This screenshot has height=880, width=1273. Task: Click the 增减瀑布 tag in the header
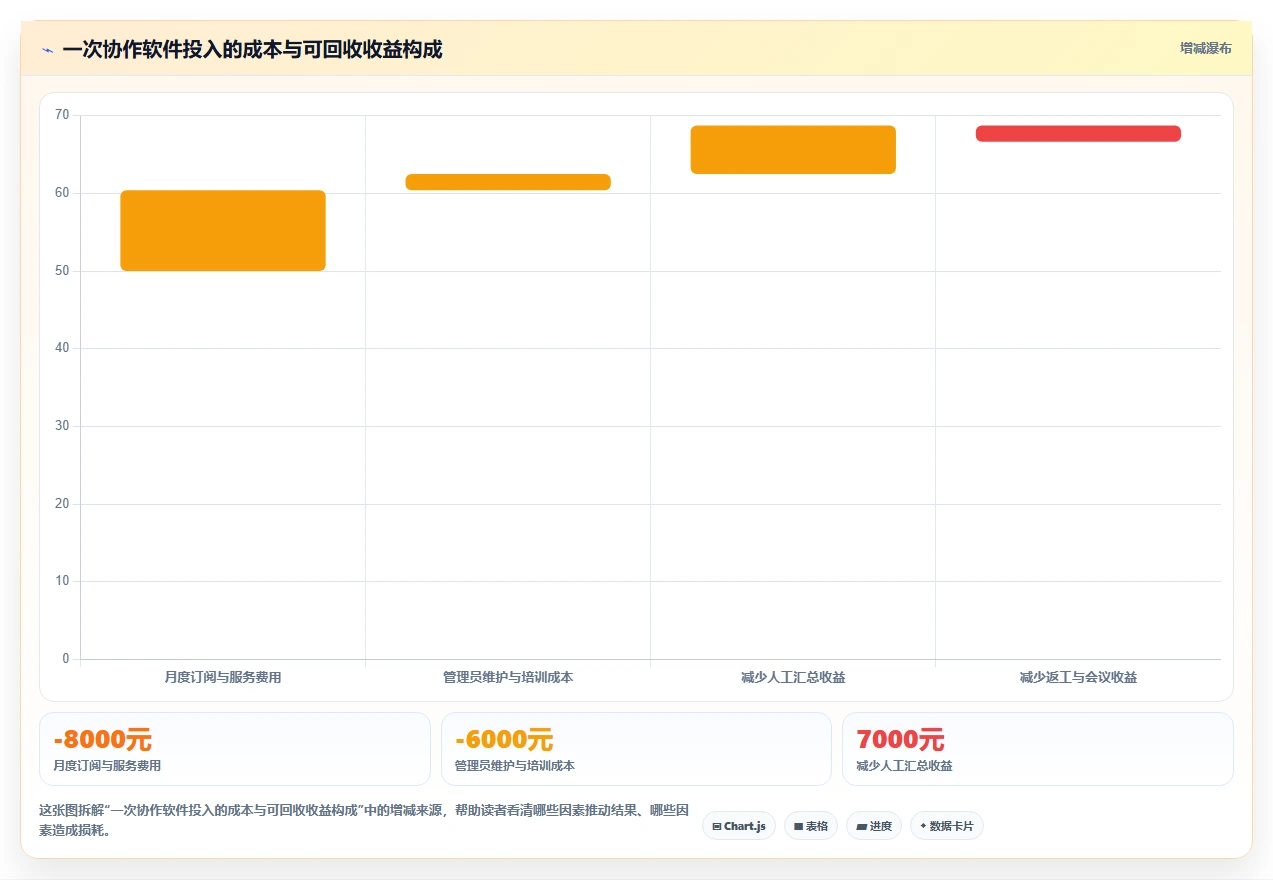coord(1205,48)
